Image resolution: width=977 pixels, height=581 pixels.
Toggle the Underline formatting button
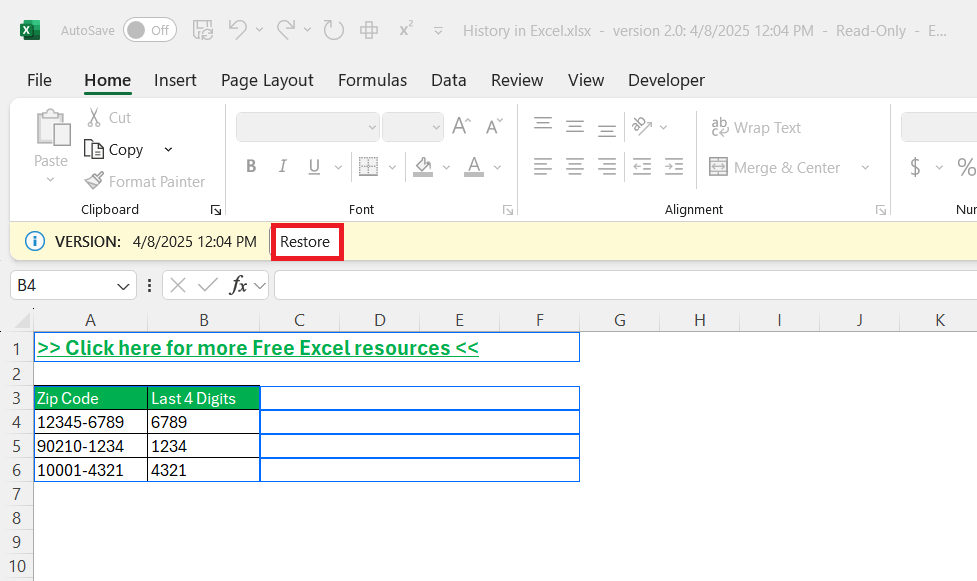click(314, 167)
